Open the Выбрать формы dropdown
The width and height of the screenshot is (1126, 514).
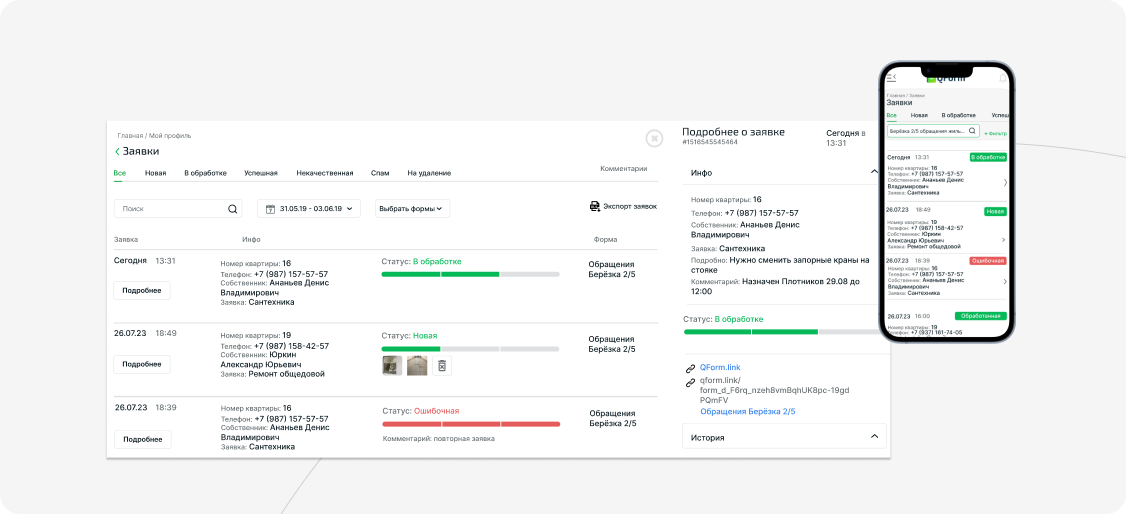(413, 209)
